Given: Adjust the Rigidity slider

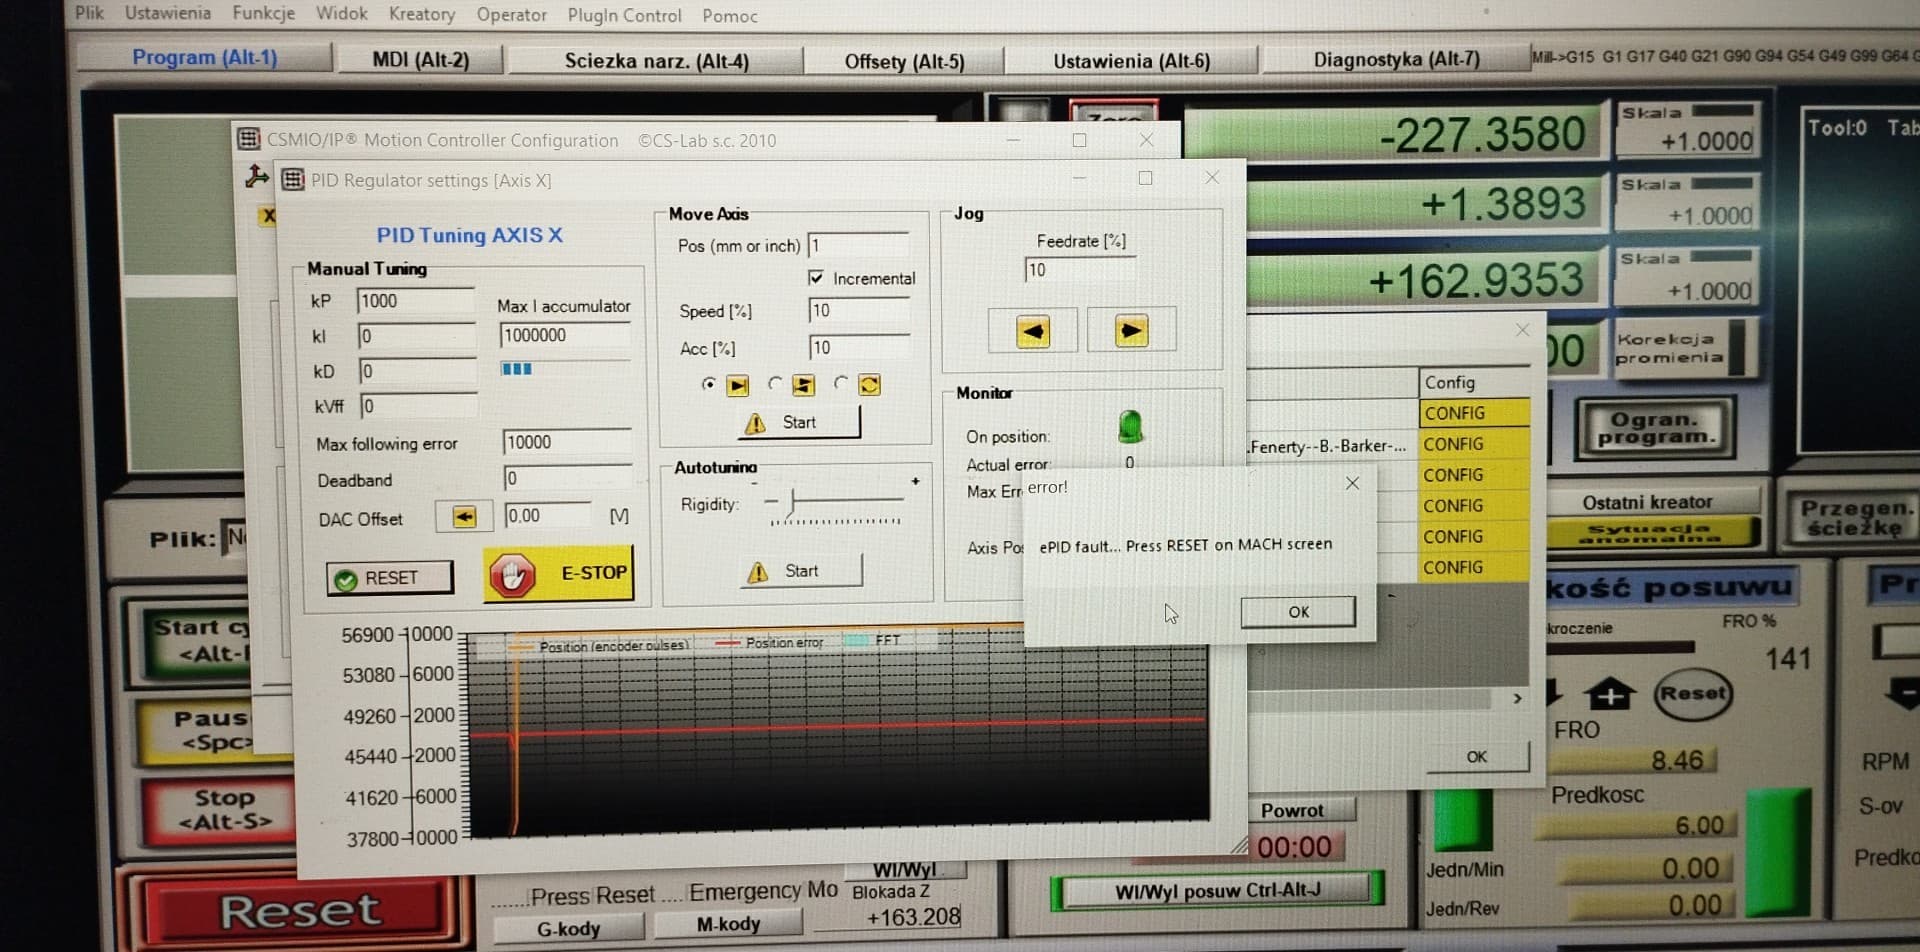Looking at the screenshot, I should point(792,500).
